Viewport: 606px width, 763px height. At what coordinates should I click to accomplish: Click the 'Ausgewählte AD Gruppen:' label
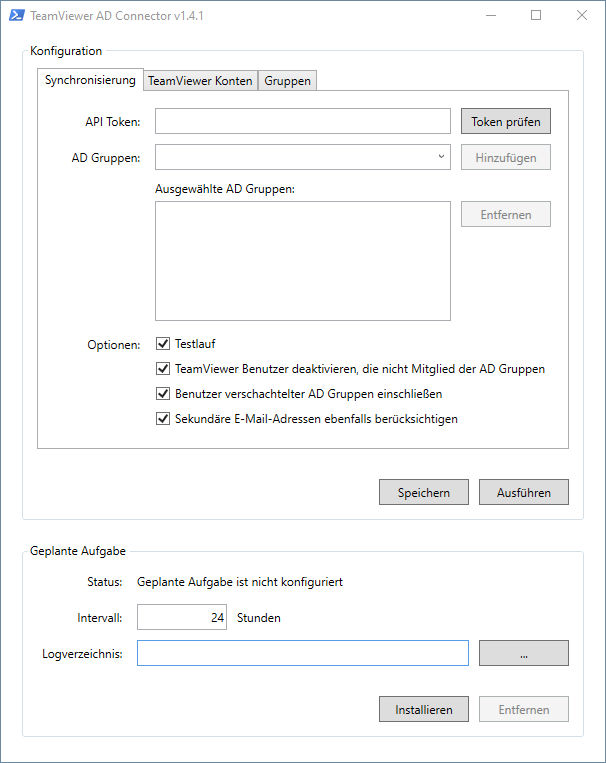pyautogui.click(x=225, y=189)
